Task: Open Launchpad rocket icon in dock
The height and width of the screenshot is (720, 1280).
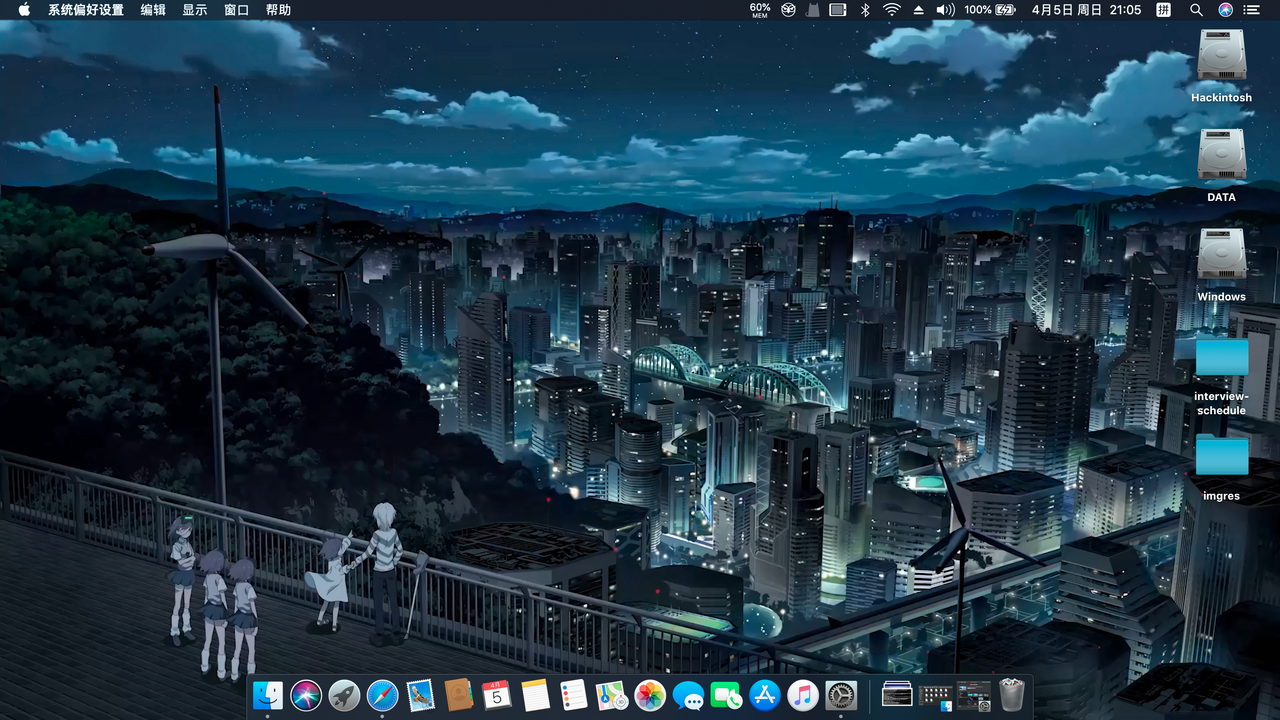Action: pyautogui.click(x=344, y=695)
